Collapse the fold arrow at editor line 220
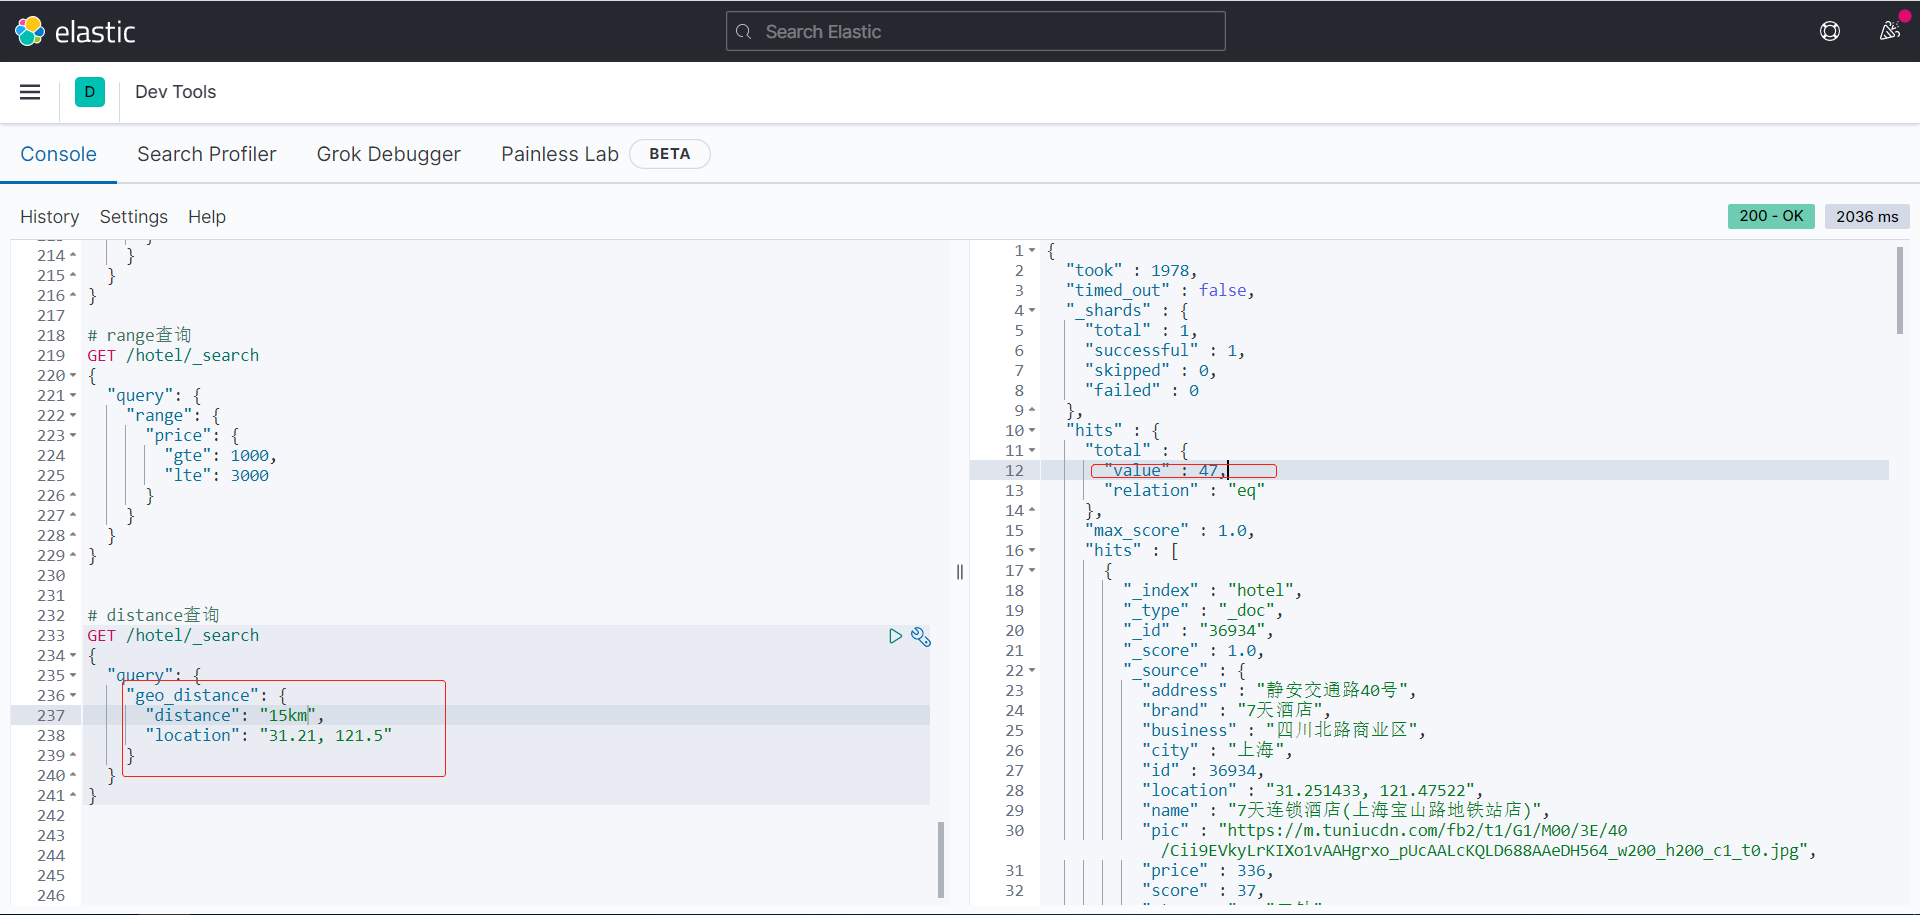 (x=73, y=376)
